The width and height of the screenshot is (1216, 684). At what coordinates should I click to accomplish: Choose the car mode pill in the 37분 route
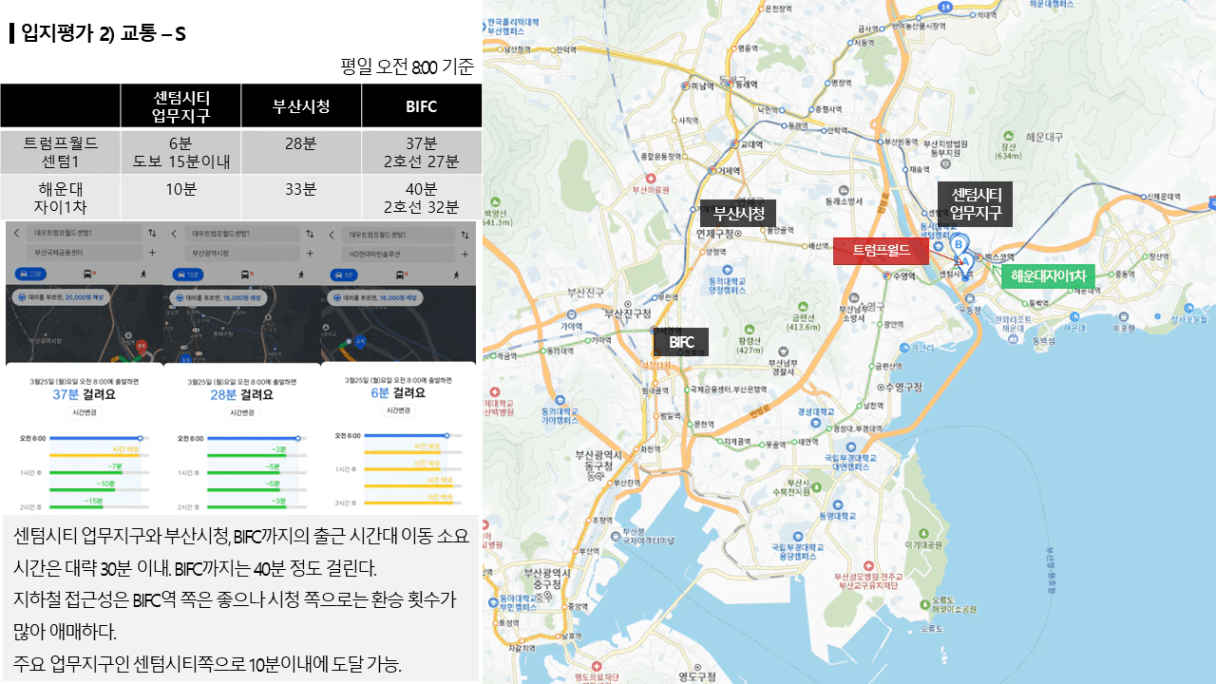pyautogui.click(x=31, y=274)
